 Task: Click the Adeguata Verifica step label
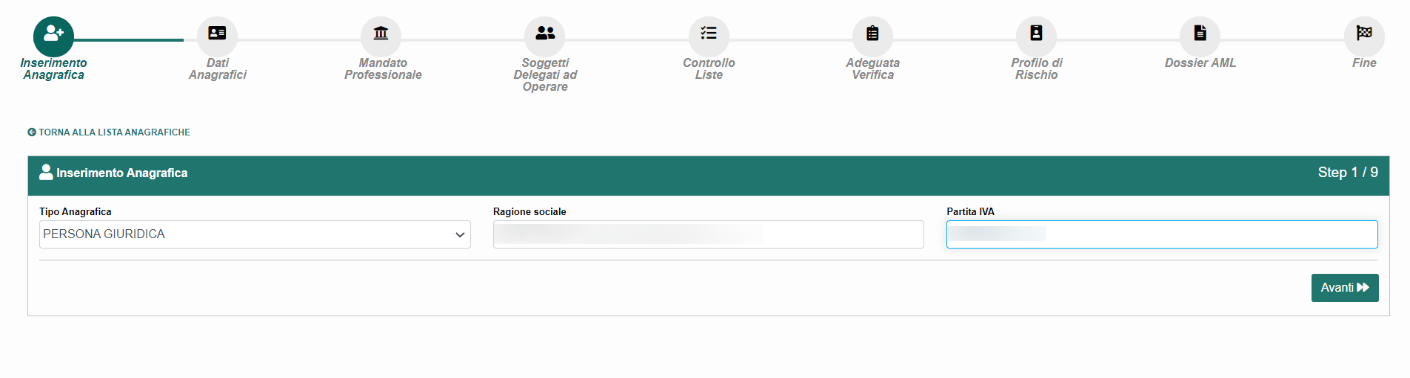tap(873, 69)
